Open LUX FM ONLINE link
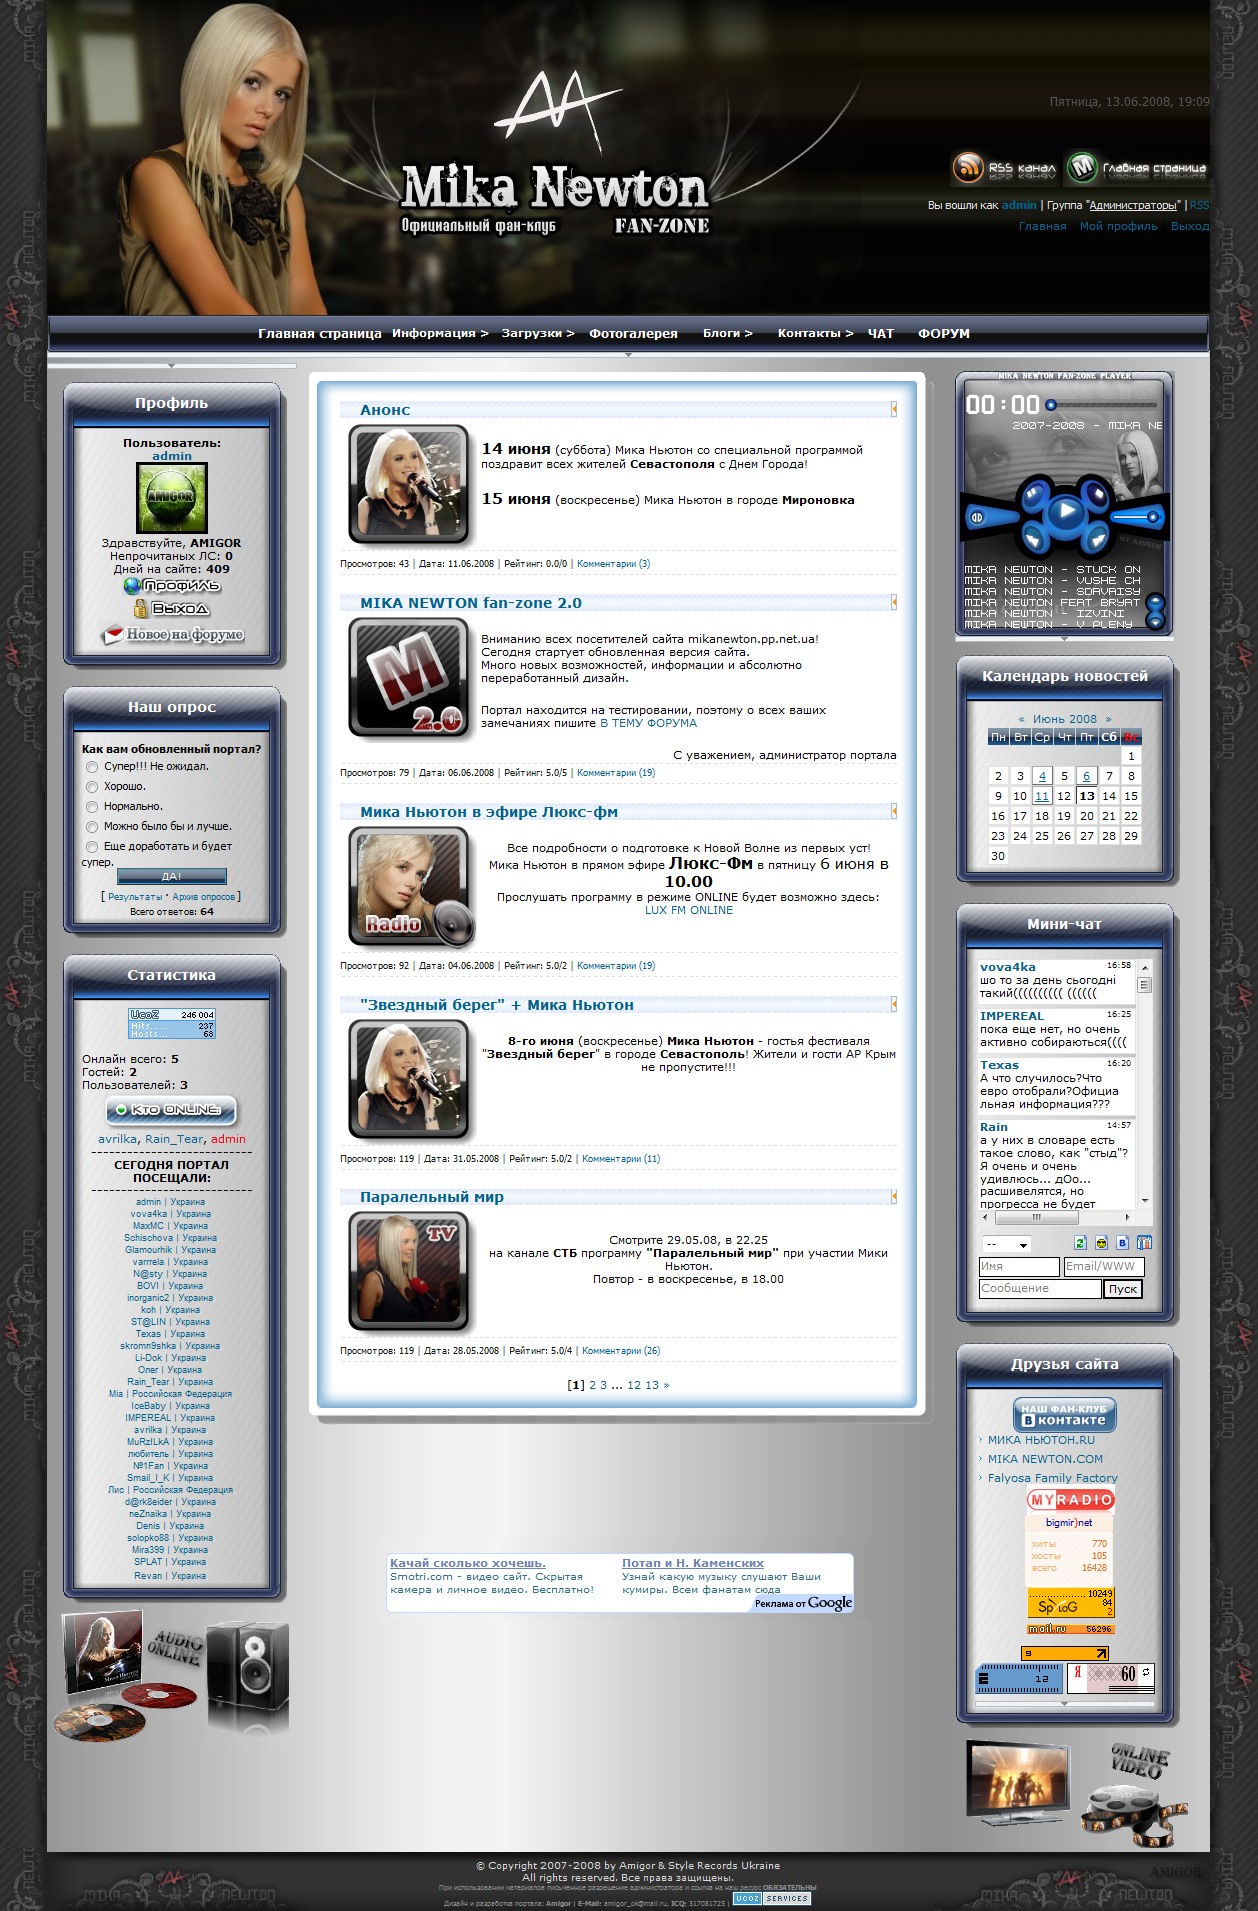The height and width of the screenshot is (1911, 1258). [x=689, y=910]
